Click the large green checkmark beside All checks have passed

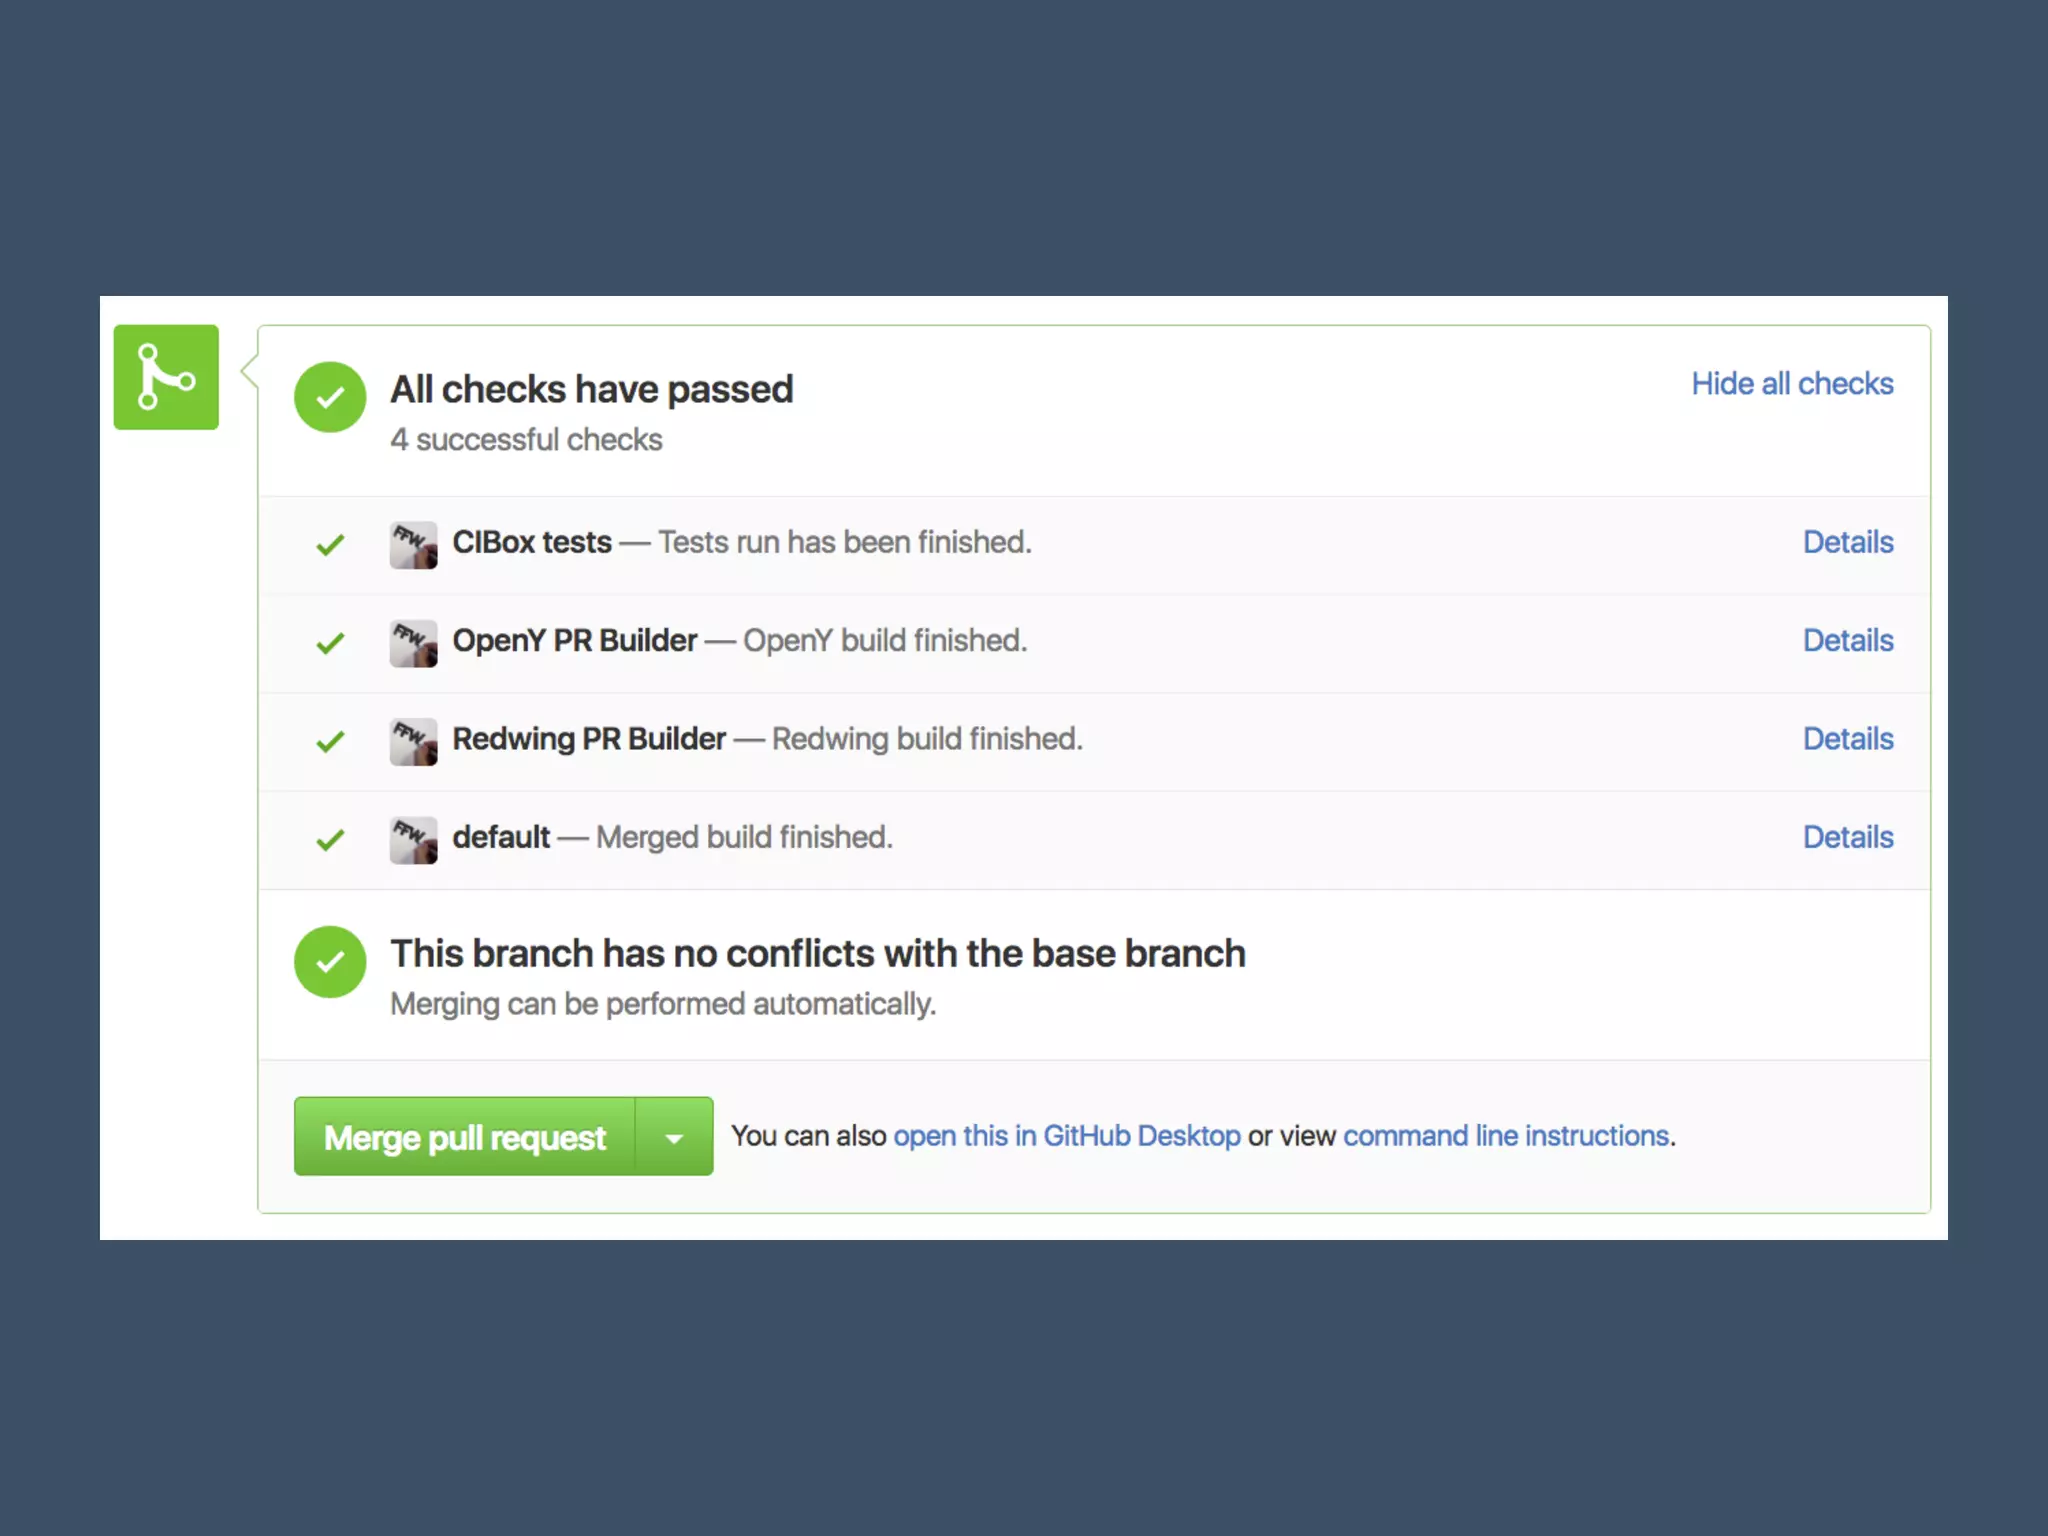[x=330, y=397]
